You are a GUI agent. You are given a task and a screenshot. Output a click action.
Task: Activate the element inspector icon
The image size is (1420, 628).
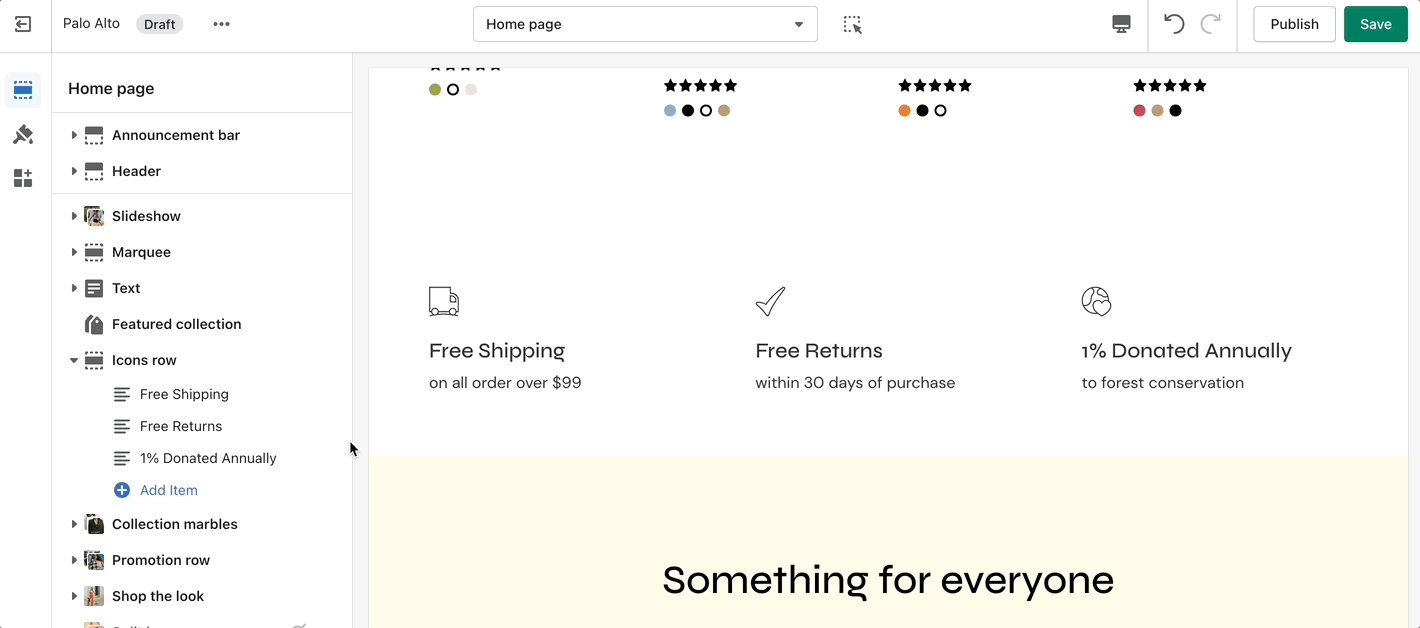852,25
